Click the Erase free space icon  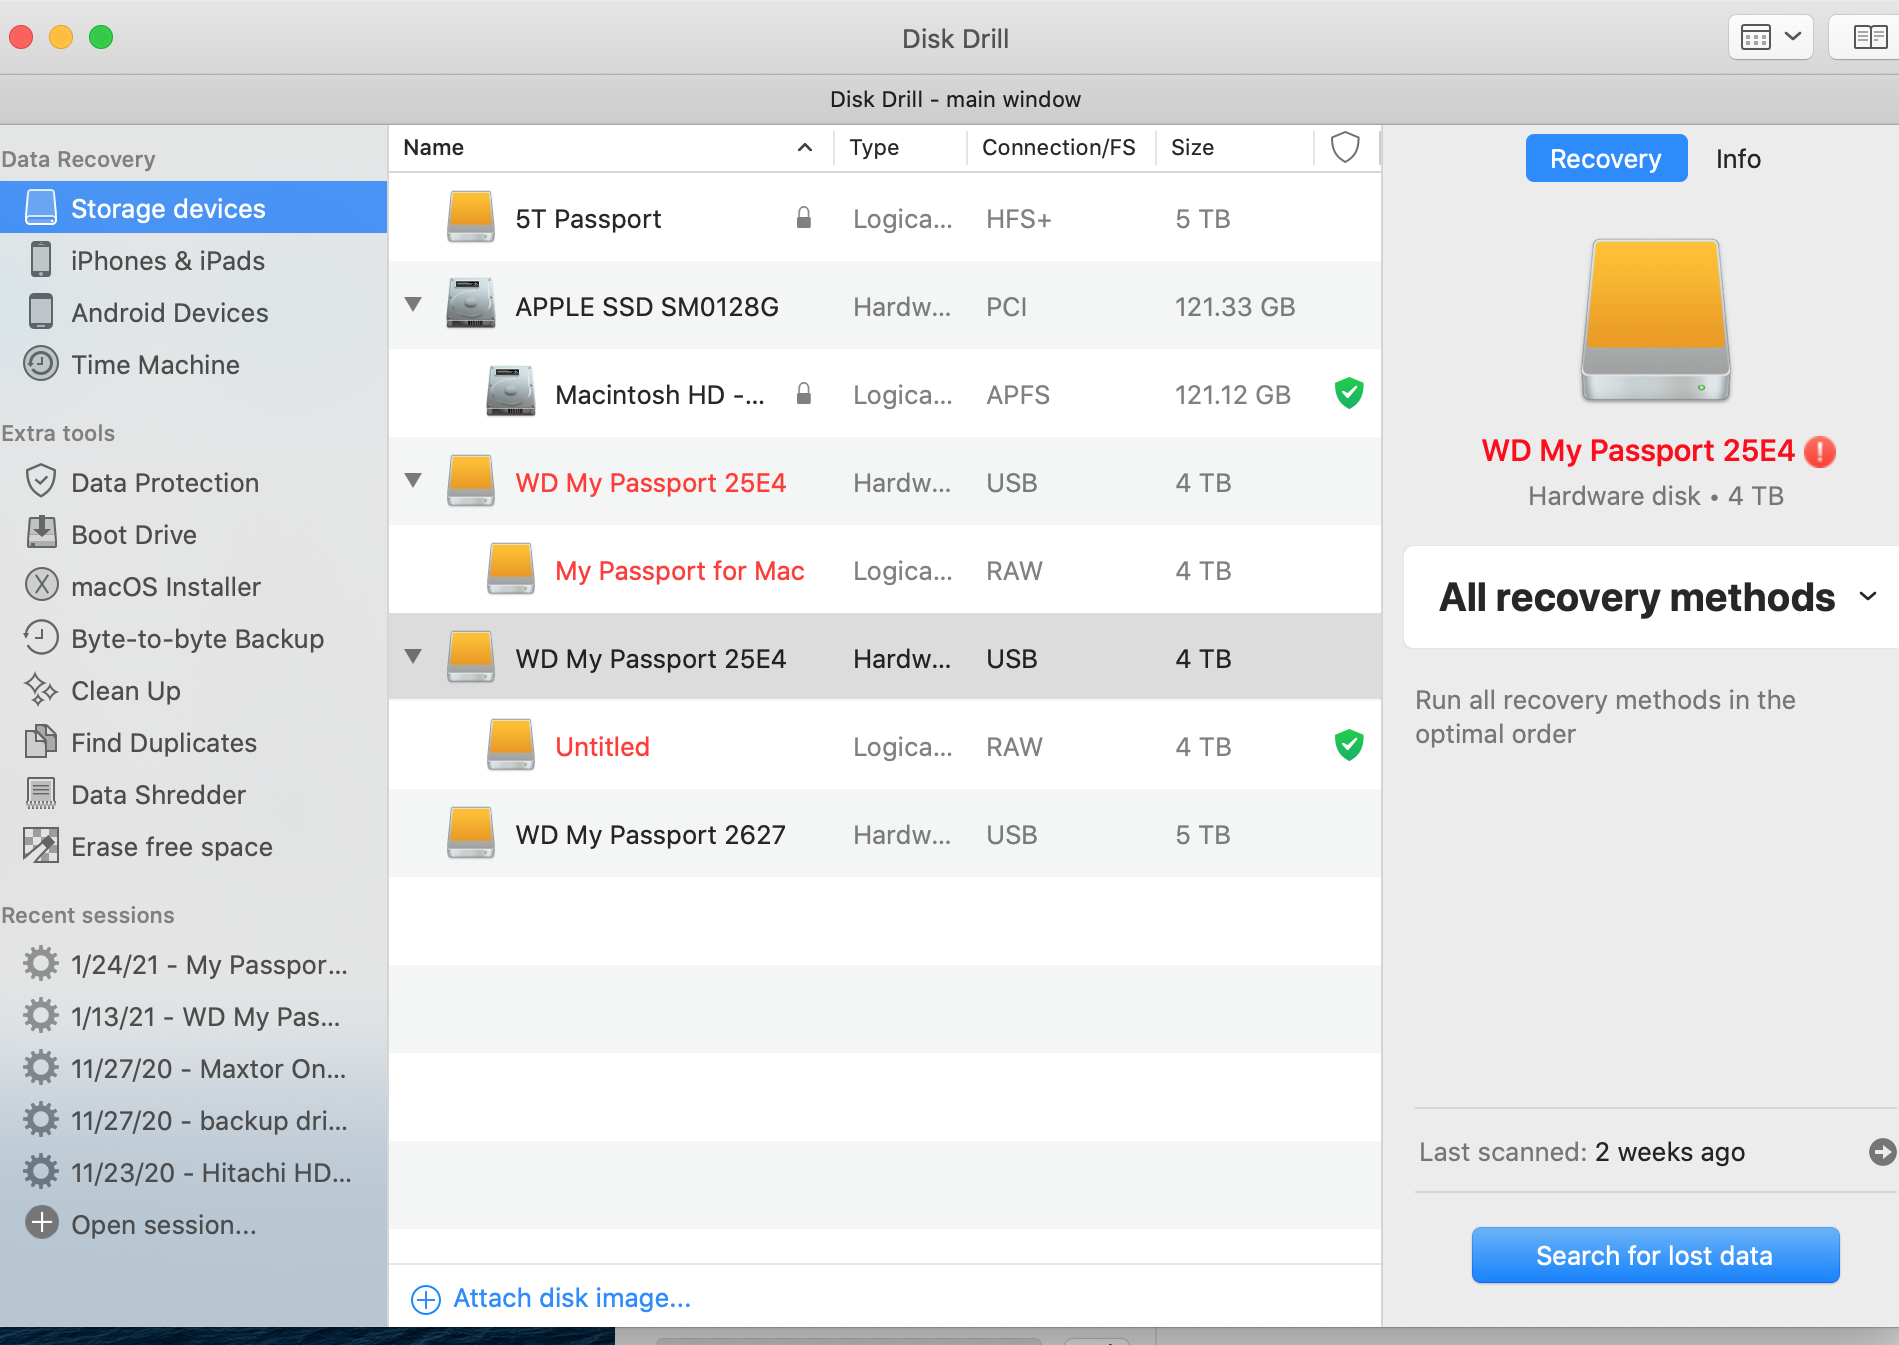point(41,846)
